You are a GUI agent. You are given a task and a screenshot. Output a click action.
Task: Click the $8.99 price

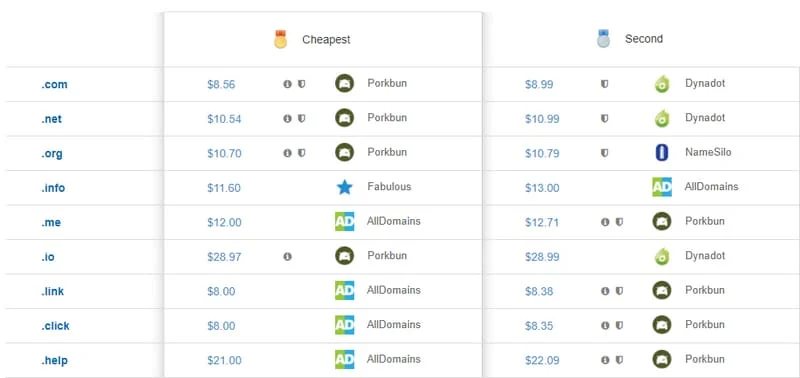pyautogui.click(x=539, y=85)
